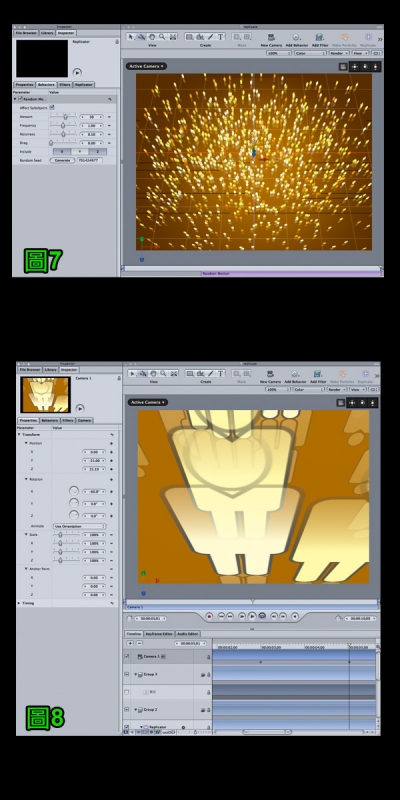Viewport: 400px width, 800px height.
Task: Open the Use Orientation animate dropdown
Action: click(80, 526)
